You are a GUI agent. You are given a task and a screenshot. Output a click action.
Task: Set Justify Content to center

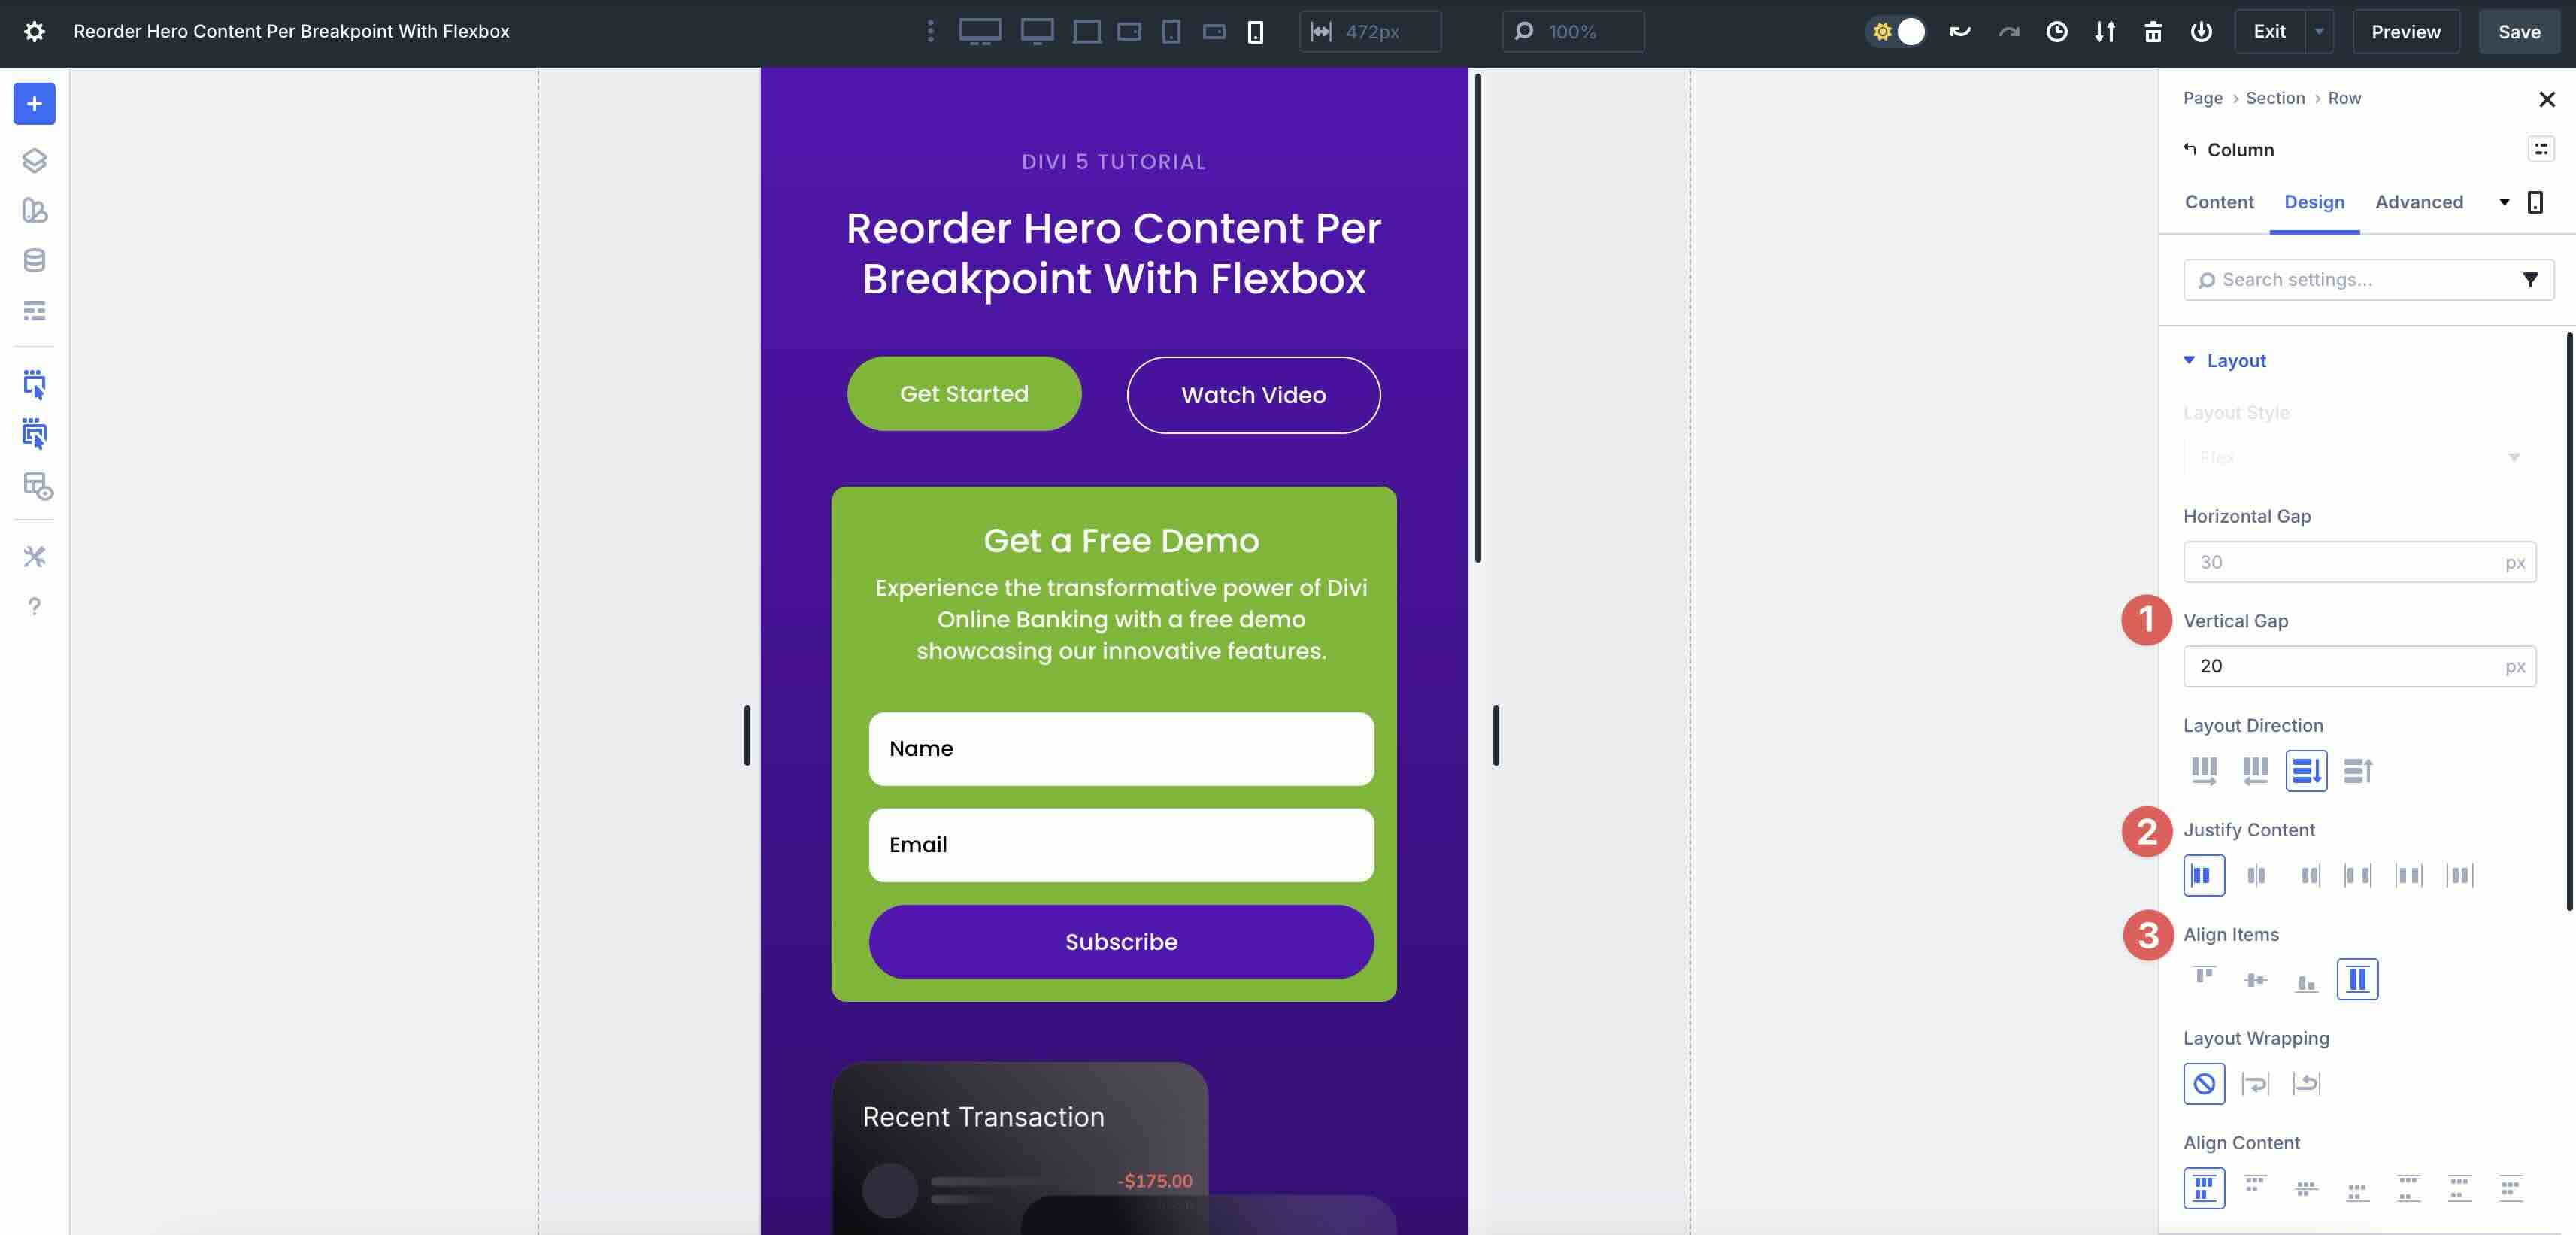(2255, 875)
